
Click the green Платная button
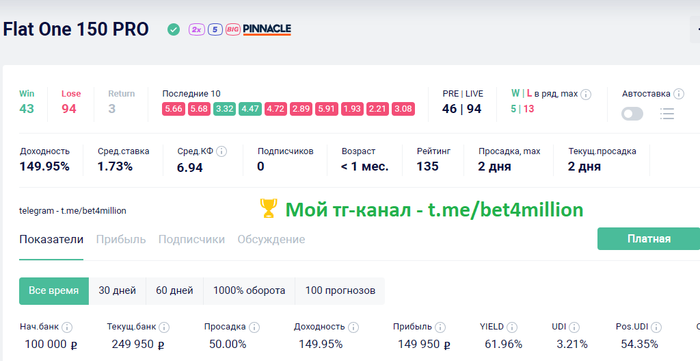click(649, 239)
